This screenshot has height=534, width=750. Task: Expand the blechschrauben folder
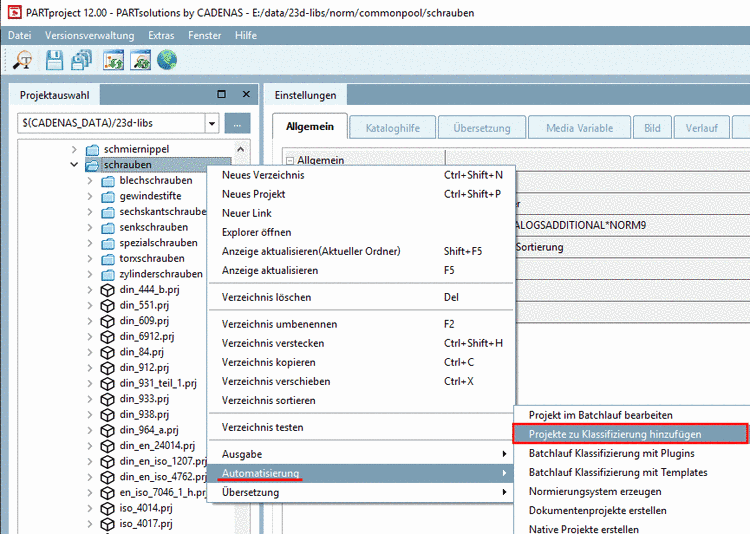click(90, 181)
